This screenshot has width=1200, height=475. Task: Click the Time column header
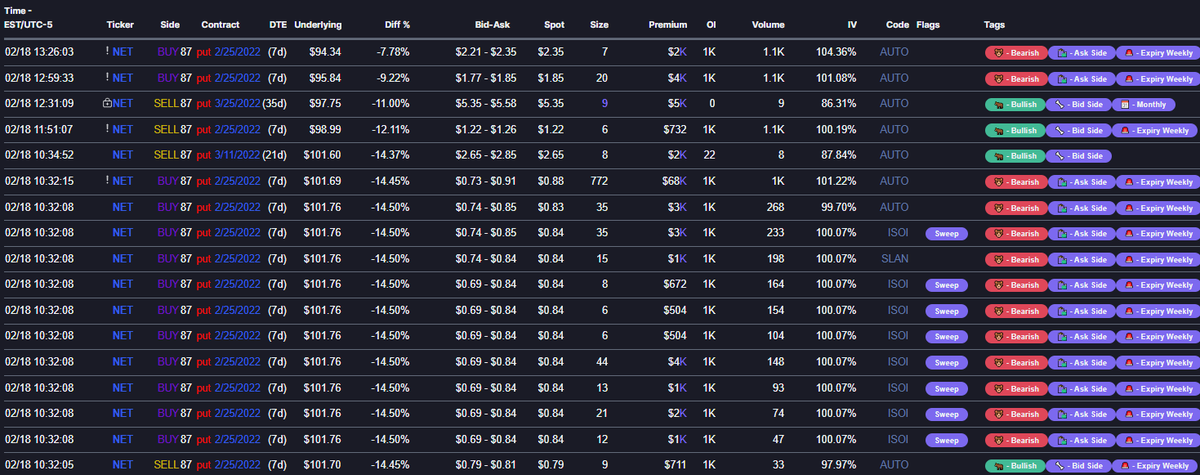(x=28, y=17)
